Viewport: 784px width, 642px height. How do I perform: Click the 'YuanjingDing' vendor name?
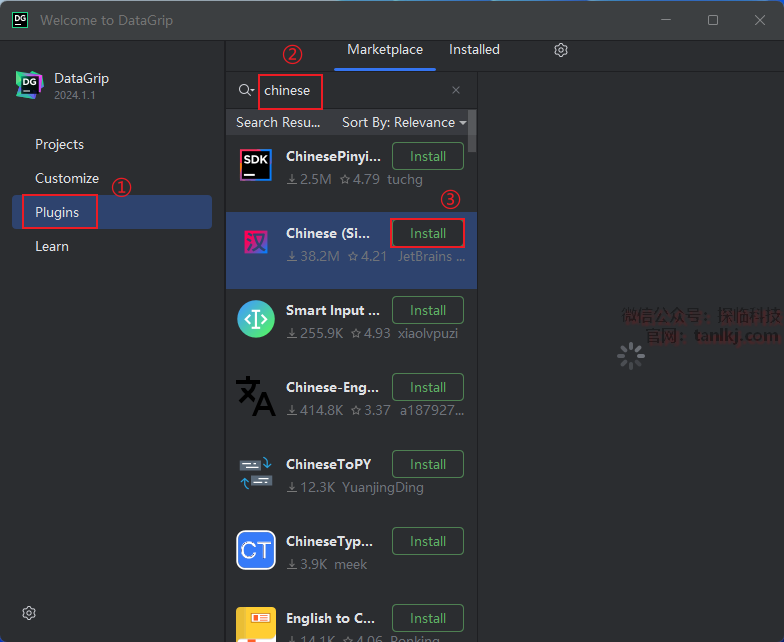point(382,488)
